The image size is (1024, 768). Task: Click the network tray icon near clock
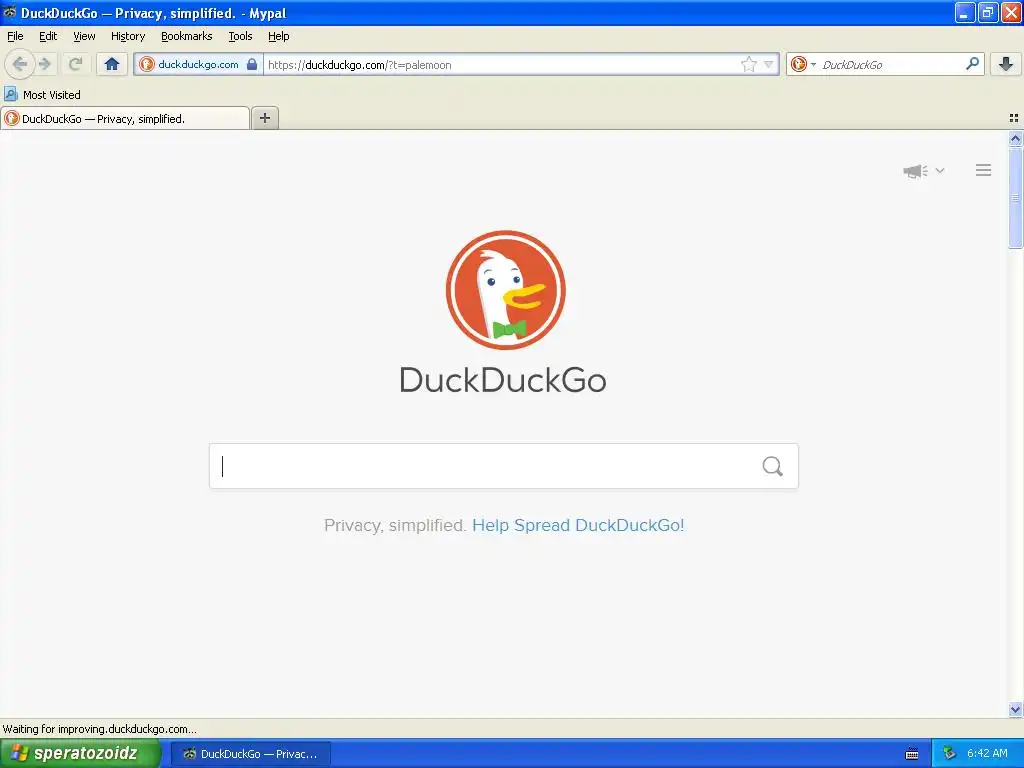[949, 754]
